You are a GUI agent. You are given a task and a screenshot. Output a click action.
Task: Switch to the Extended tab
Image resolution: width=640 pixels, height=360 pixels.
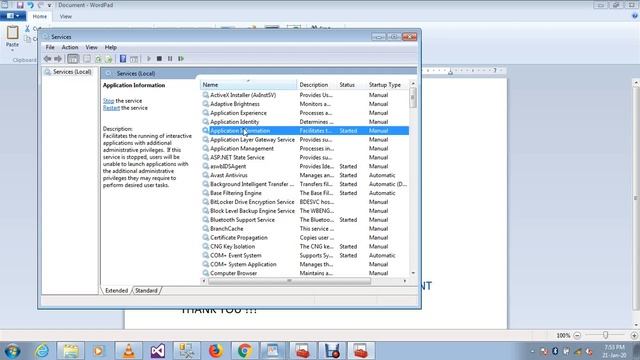click(x=116, y=291)
